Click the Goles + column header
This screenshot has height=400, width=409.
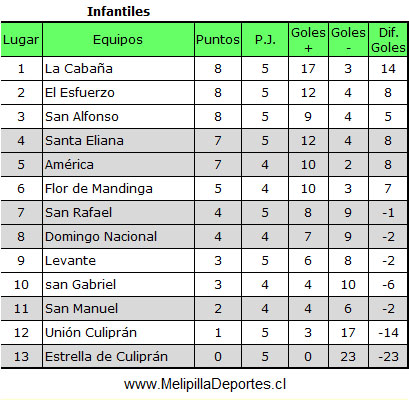308,40
